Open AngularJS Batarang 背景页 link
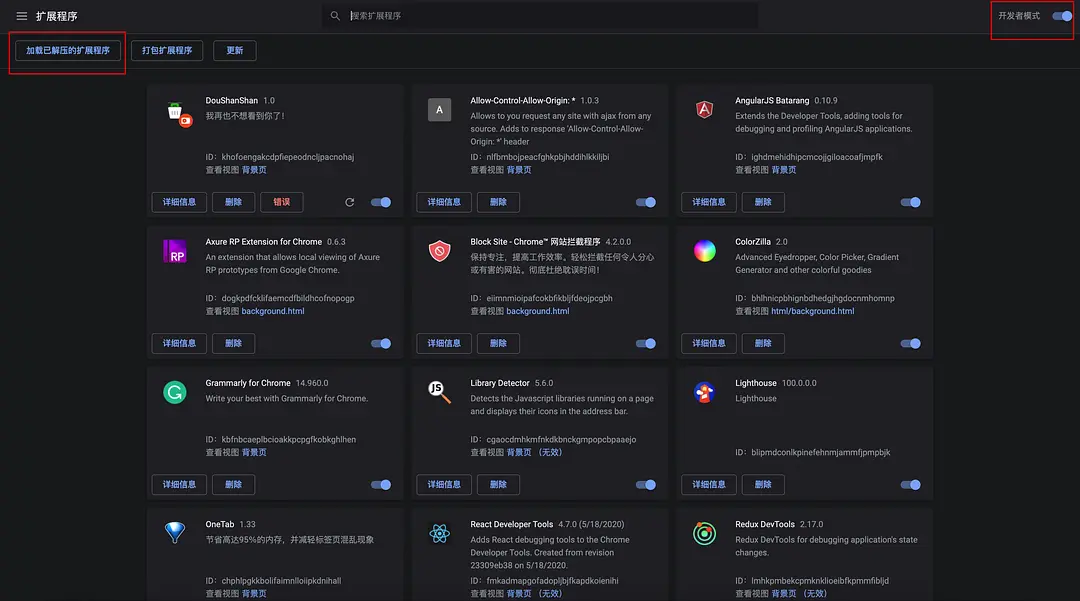 tap(784, 170)
